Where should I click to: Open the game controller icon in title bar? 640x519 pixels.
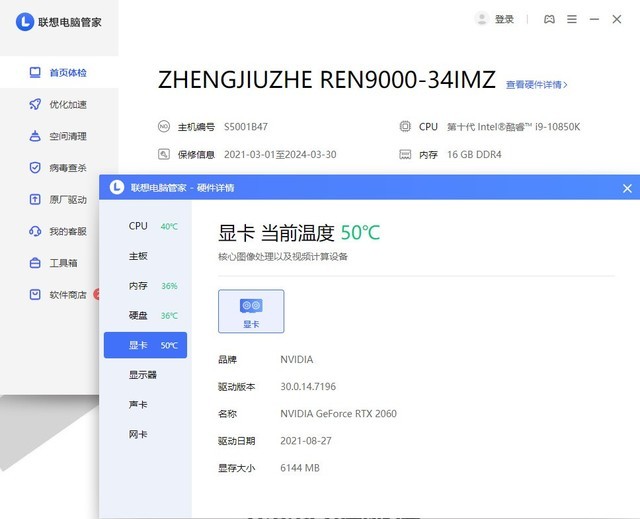click(549, 19)
